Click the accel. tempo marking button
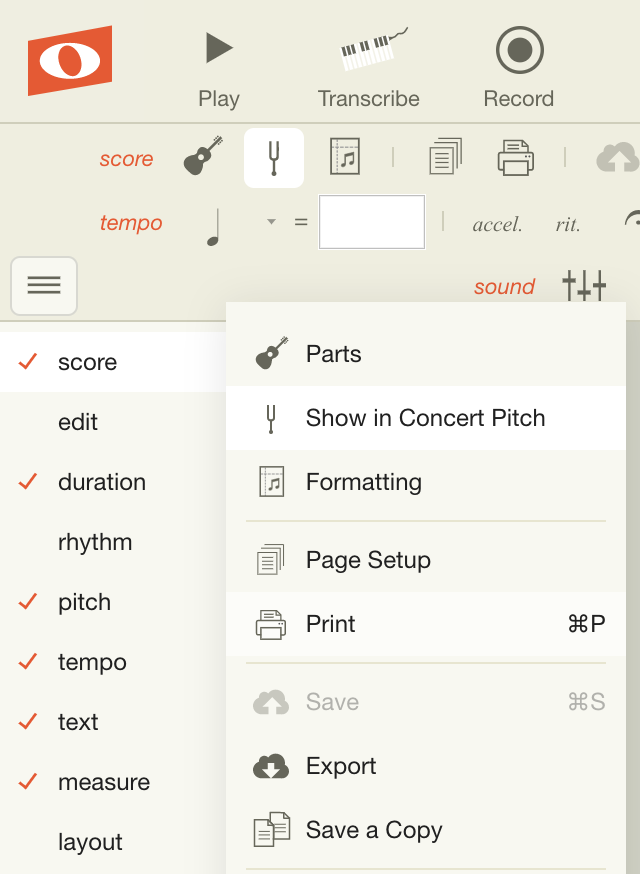 pos(497,224)
